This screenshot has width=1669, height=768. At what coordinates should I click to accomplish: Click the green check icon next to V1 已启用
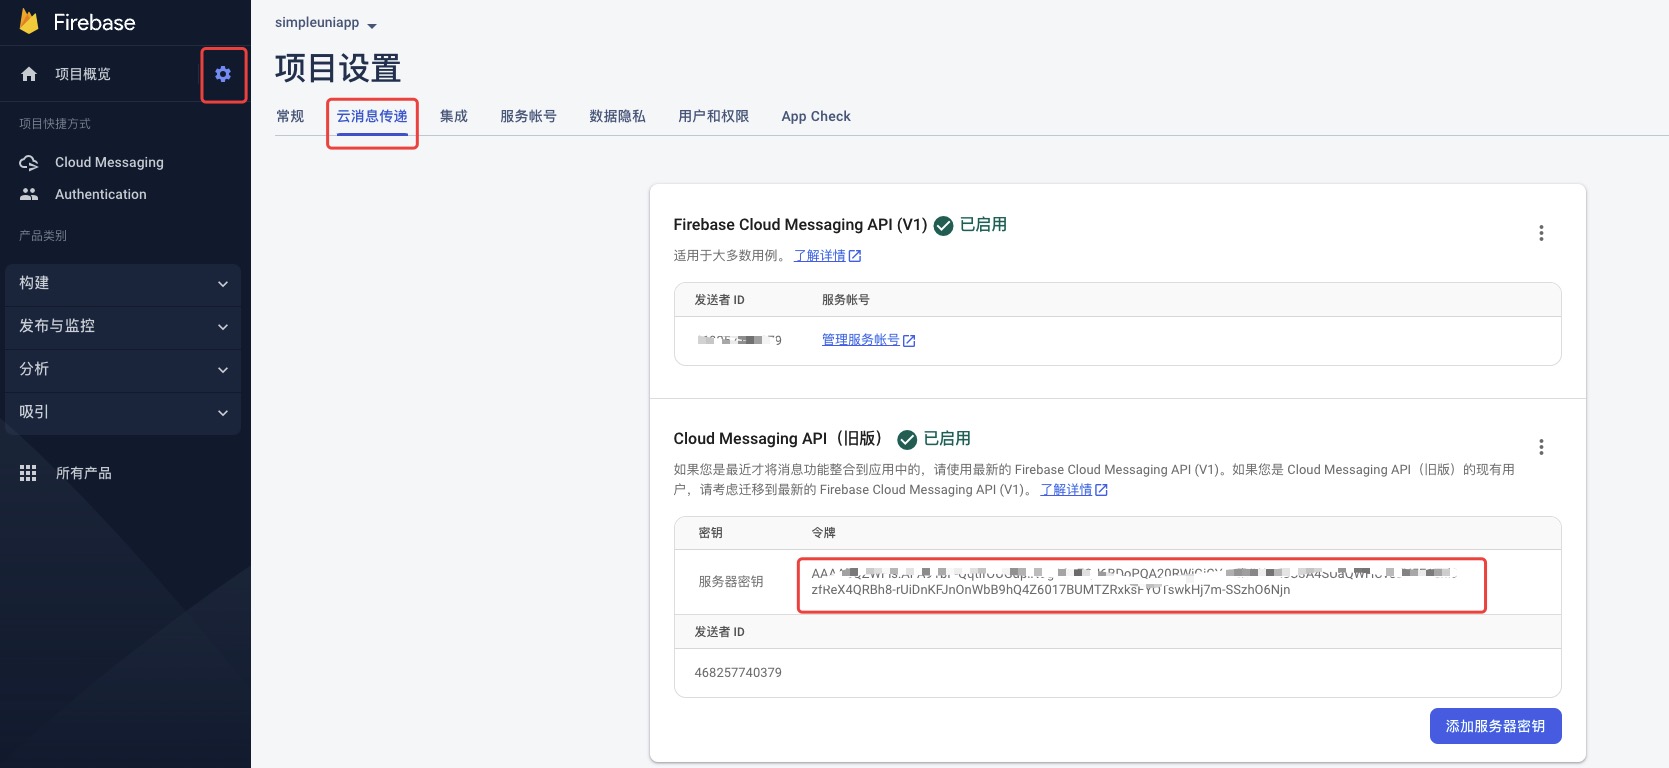943,226
